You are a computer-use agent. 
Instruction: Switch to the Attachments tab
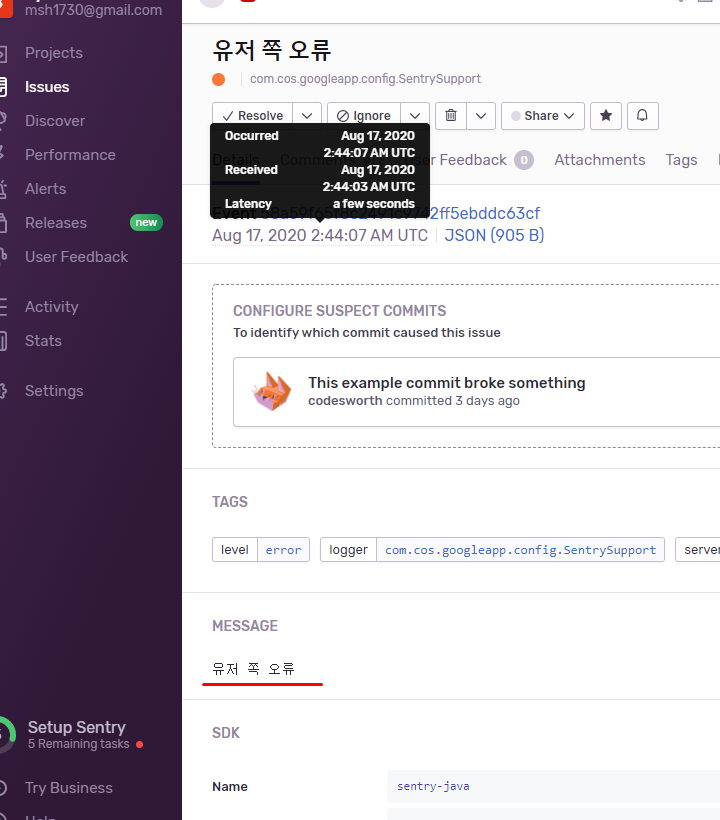click(600, 160)
